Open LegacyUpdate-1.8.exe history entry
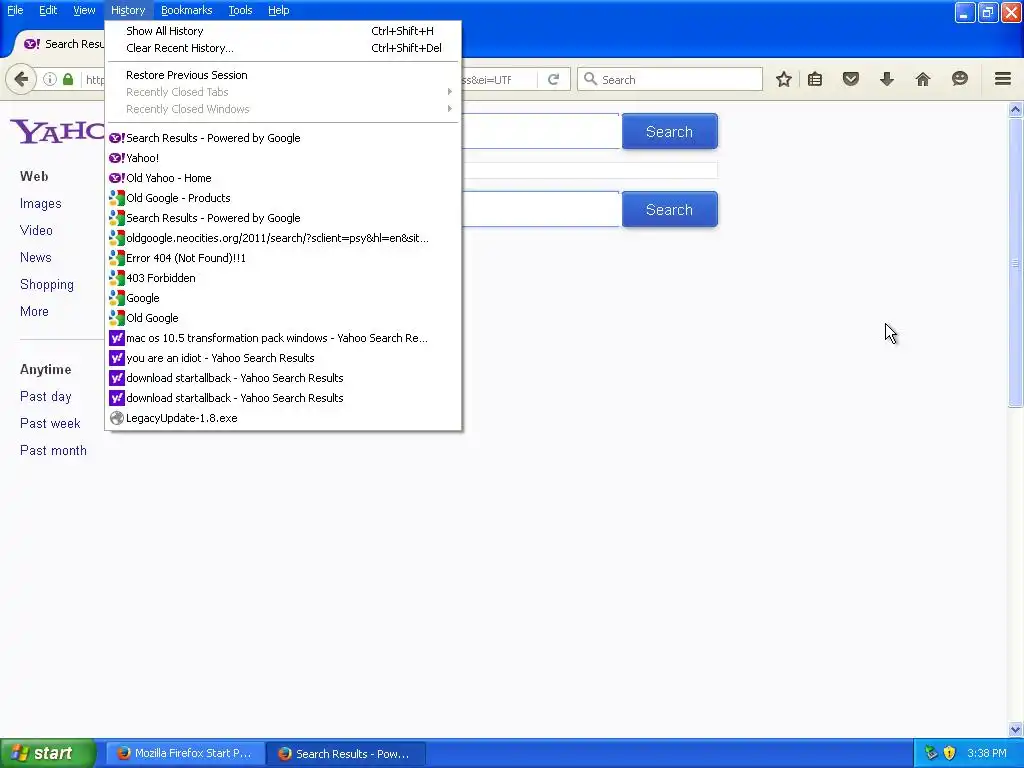Screen dimensions: 1024x768 (x=283, y=418)
